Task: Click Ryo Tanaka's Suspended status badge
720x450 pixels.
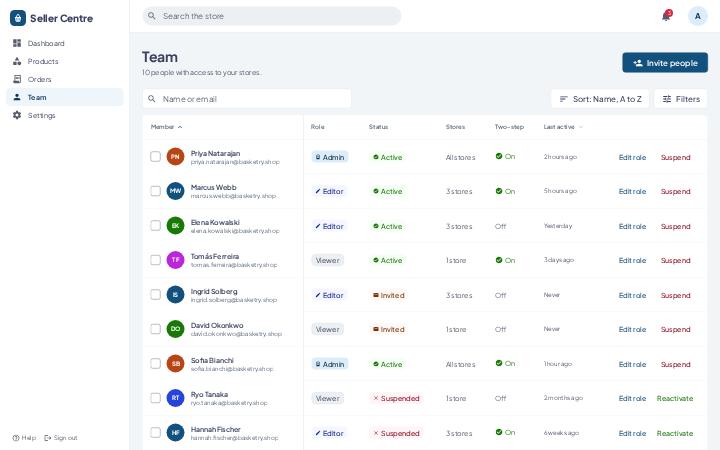Action: coord(396,399)
